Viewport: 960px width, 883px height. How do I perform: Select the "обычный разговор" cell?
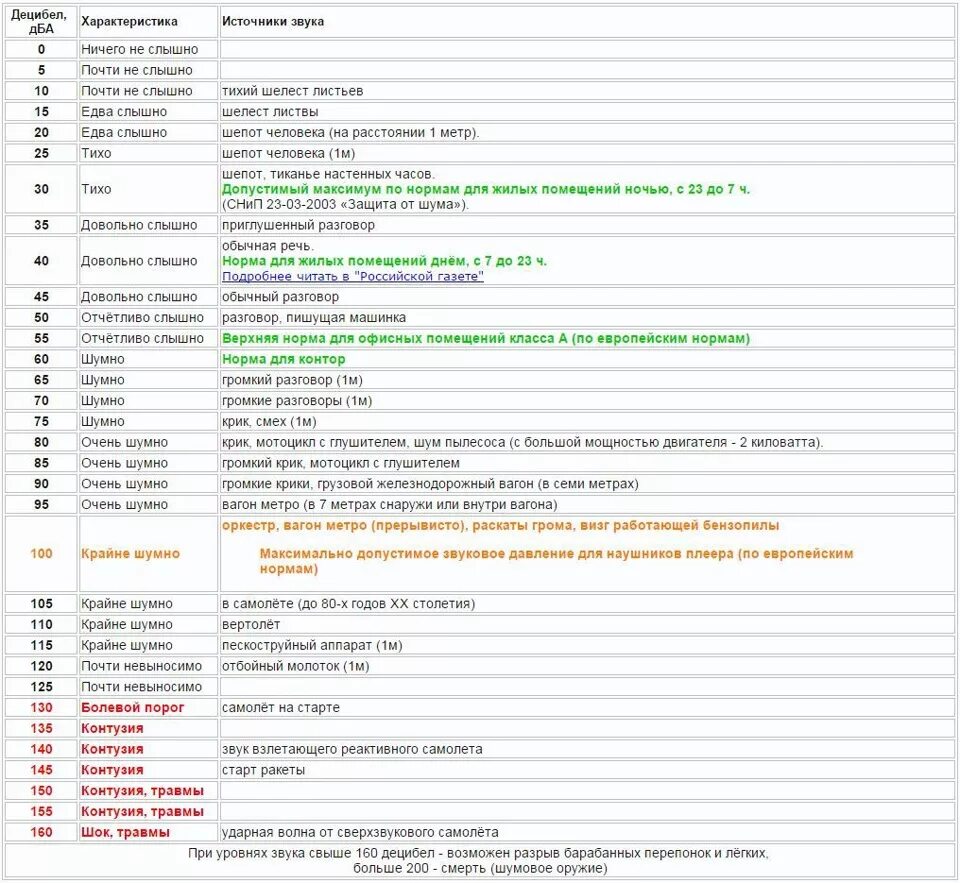coord(587,296)
